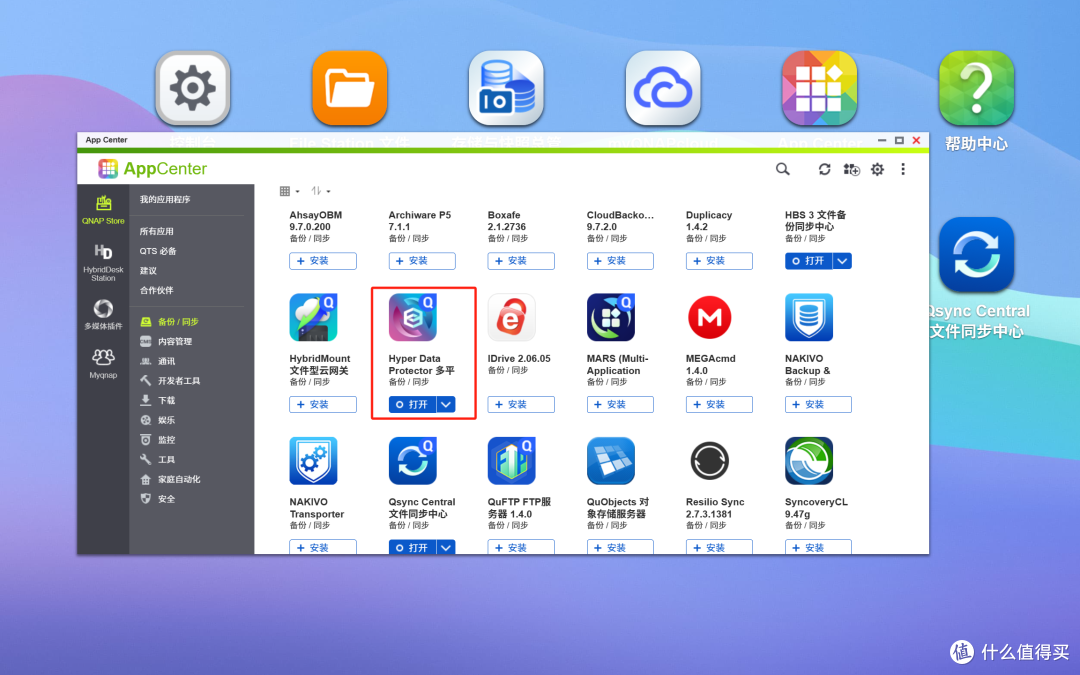Open the multimedia plugins sidebar section
This screenshot has height=675, width=1080.
(x=103, y=314)
